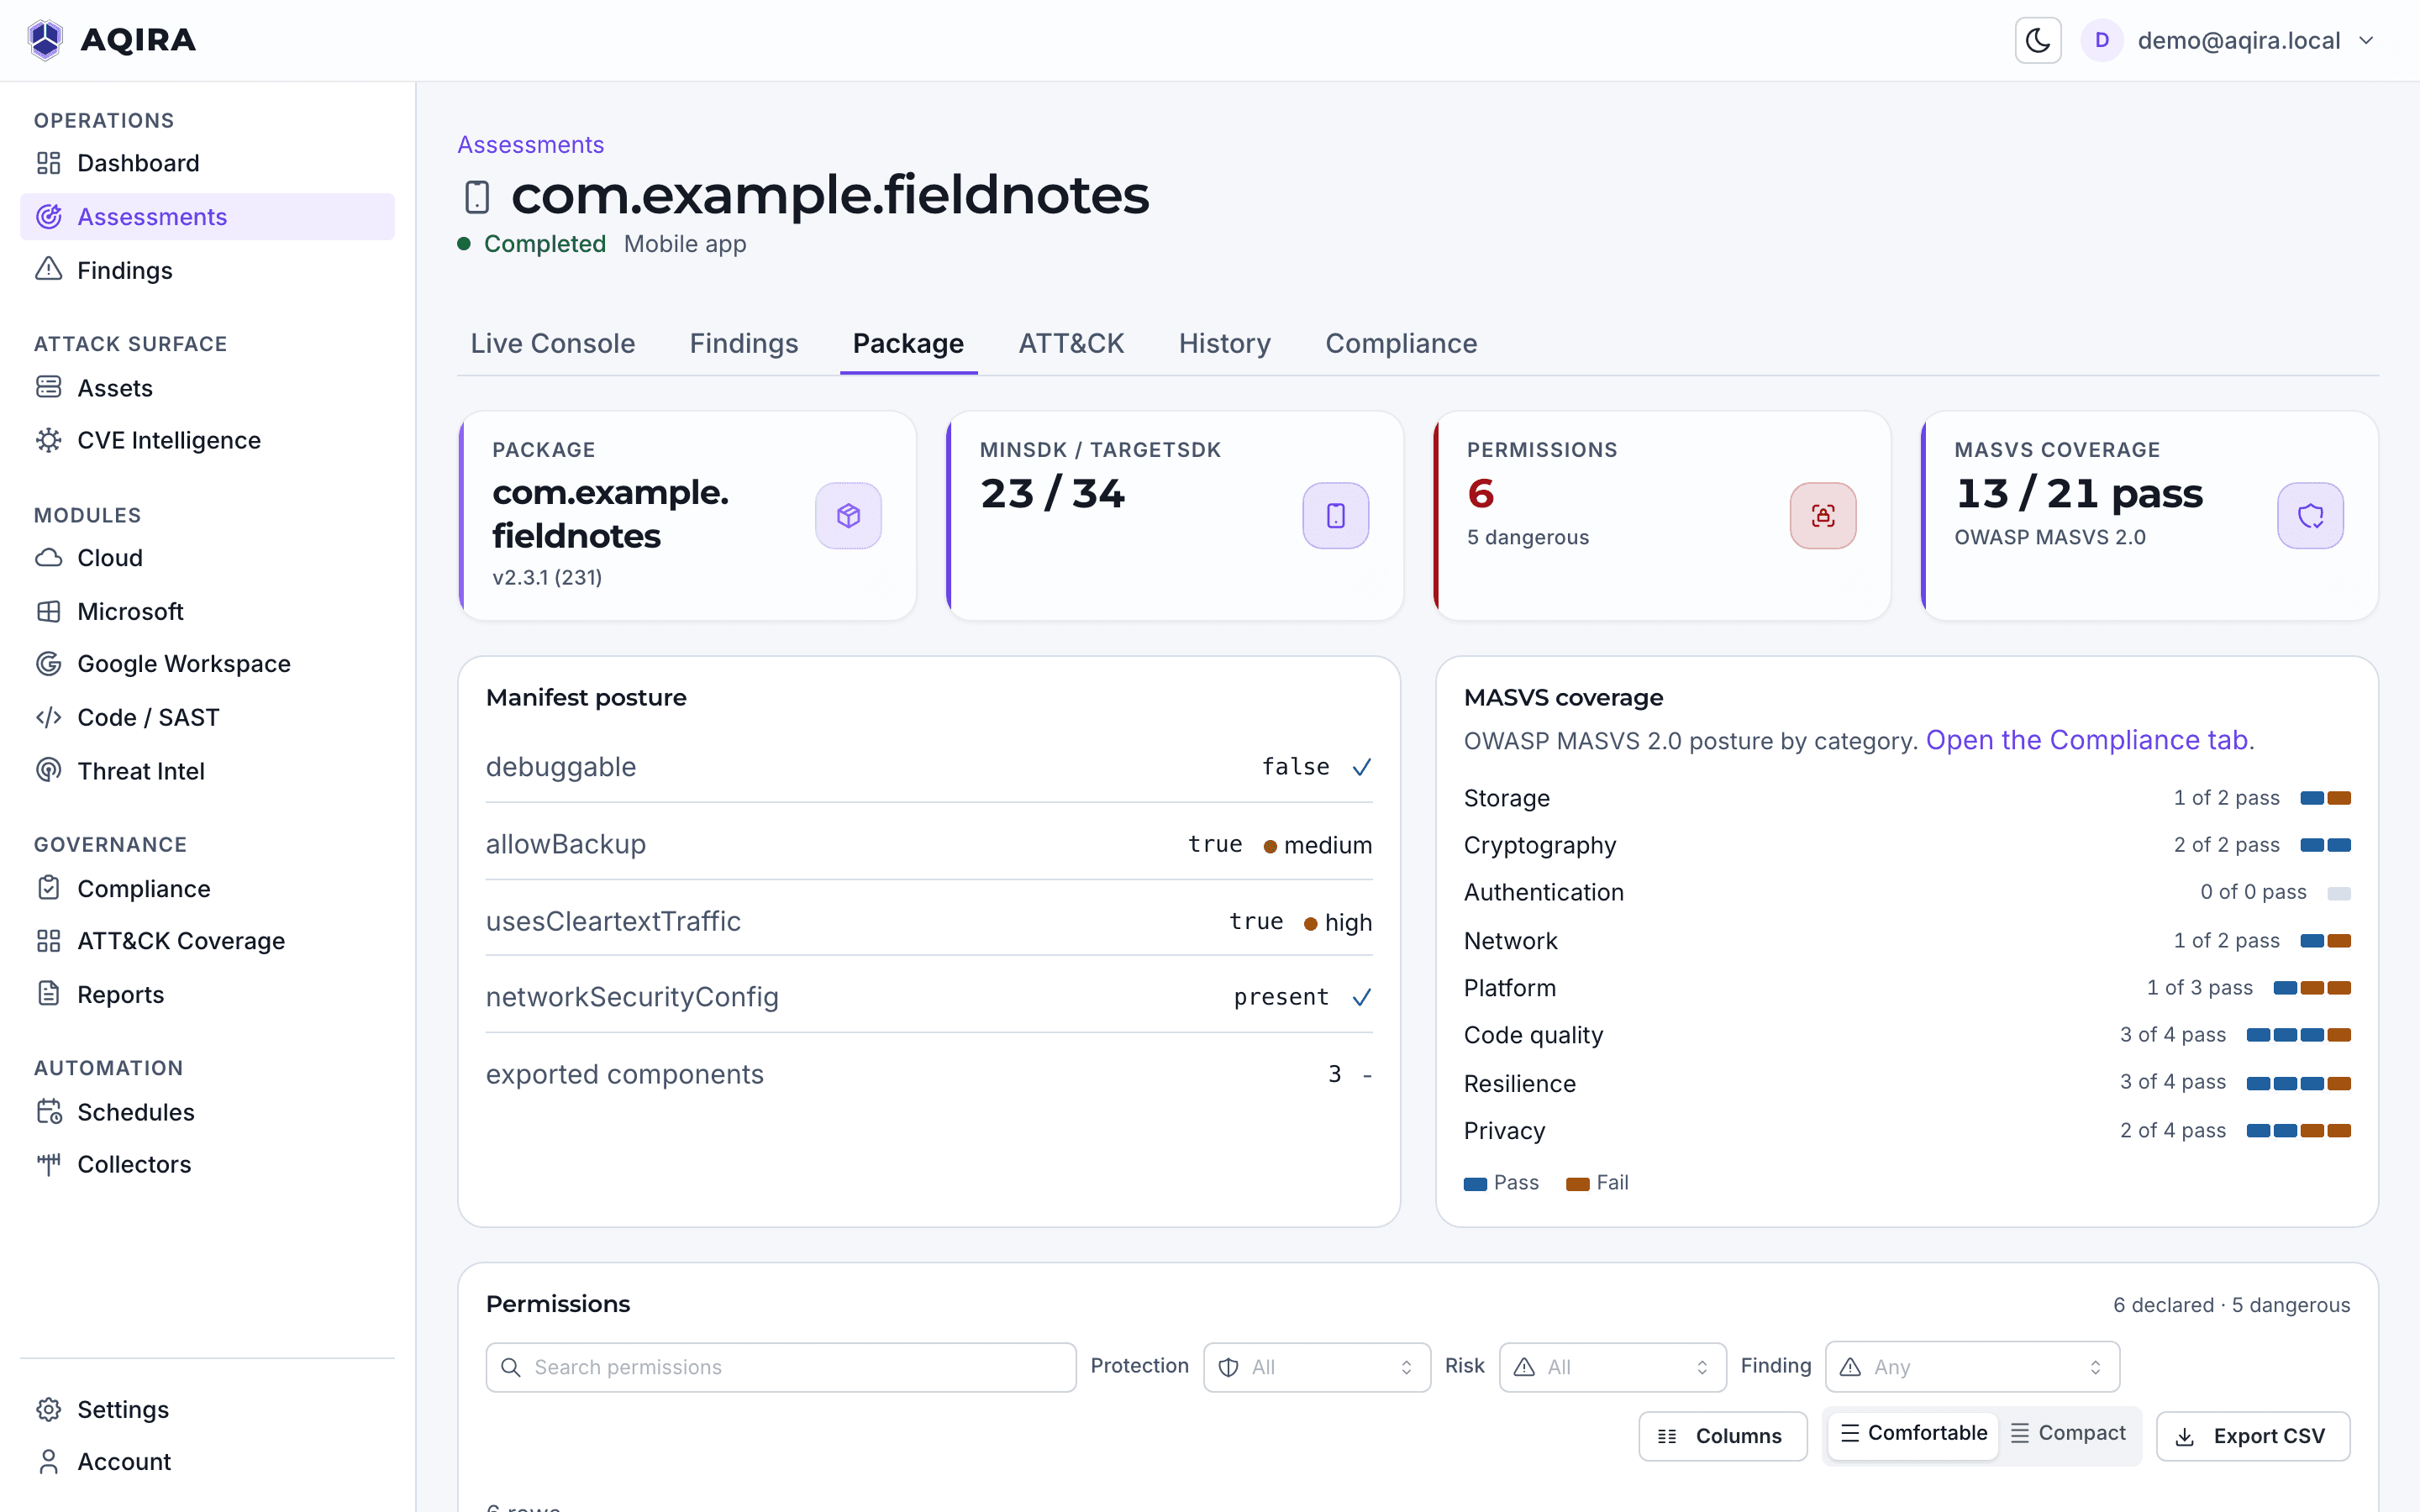Open Schedules under Automation

tap(207, 1112)
